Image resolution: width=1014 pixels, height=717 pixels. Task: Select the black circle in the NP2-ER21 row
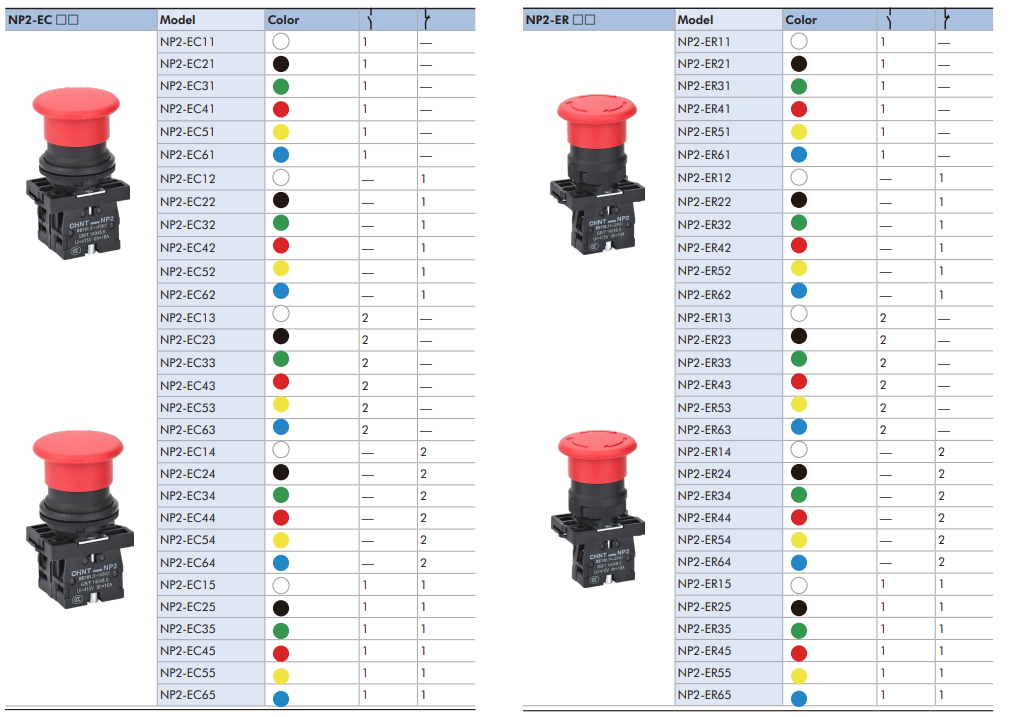point(799,63)
